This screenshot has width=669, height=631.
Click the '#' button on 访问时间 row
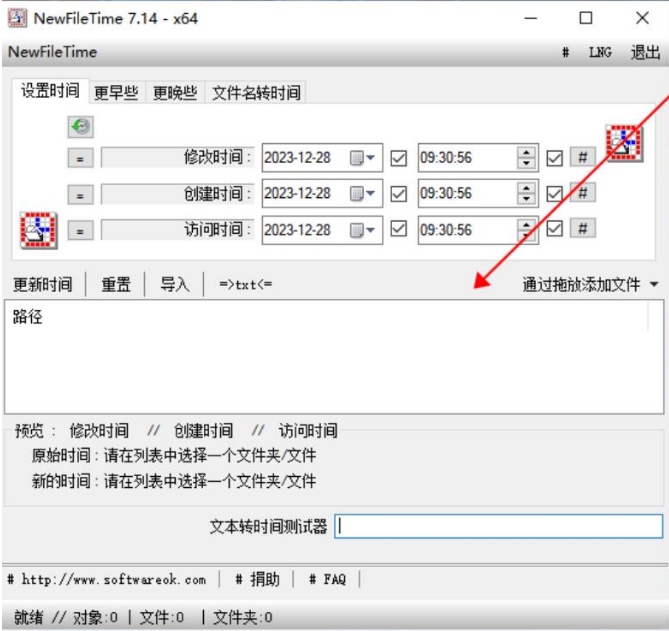point(583,228)
